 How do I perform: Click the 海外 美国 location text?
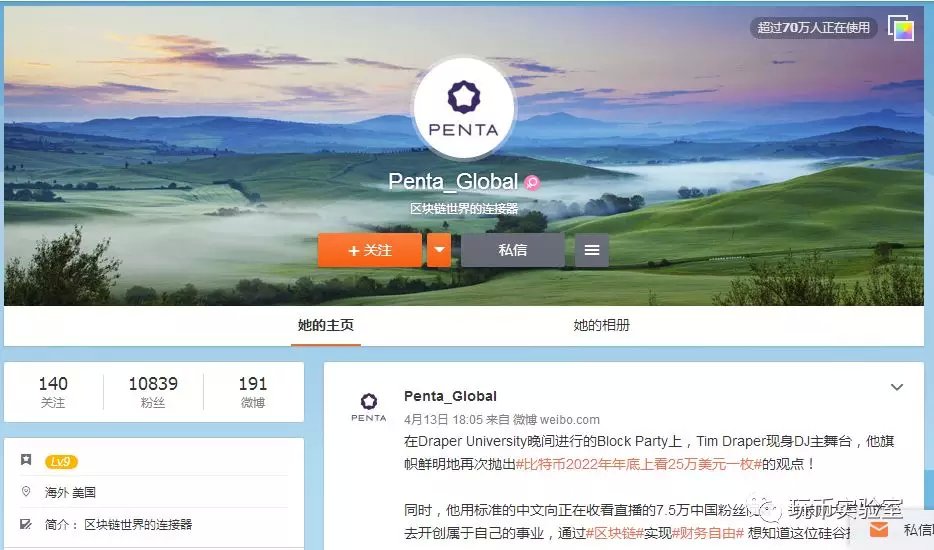(70, 492)
